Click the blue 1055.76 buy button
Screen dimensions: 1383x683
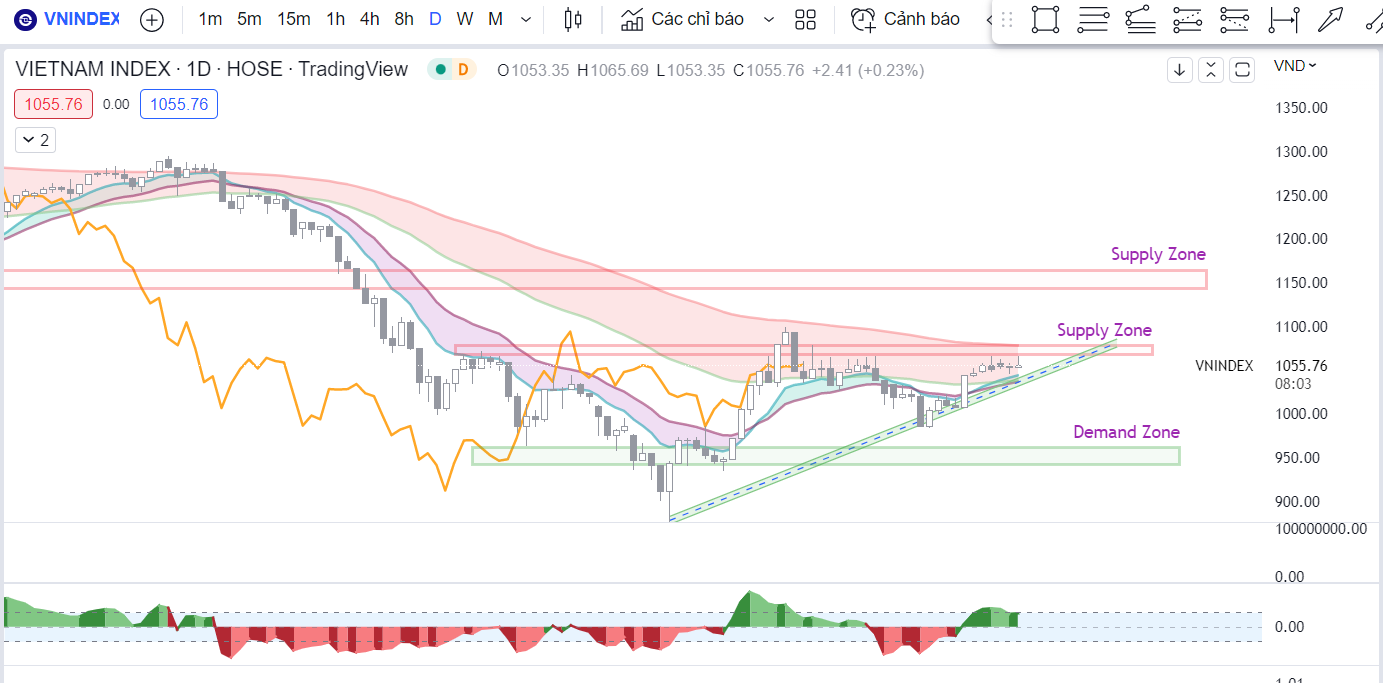pyautogui.click(x=179, y=104)
